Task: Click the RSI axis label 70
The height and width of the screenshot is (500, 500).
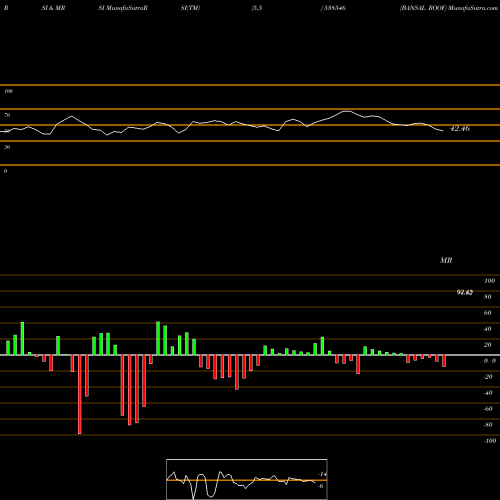Action: pyautogui.click(x=7, y=115)
